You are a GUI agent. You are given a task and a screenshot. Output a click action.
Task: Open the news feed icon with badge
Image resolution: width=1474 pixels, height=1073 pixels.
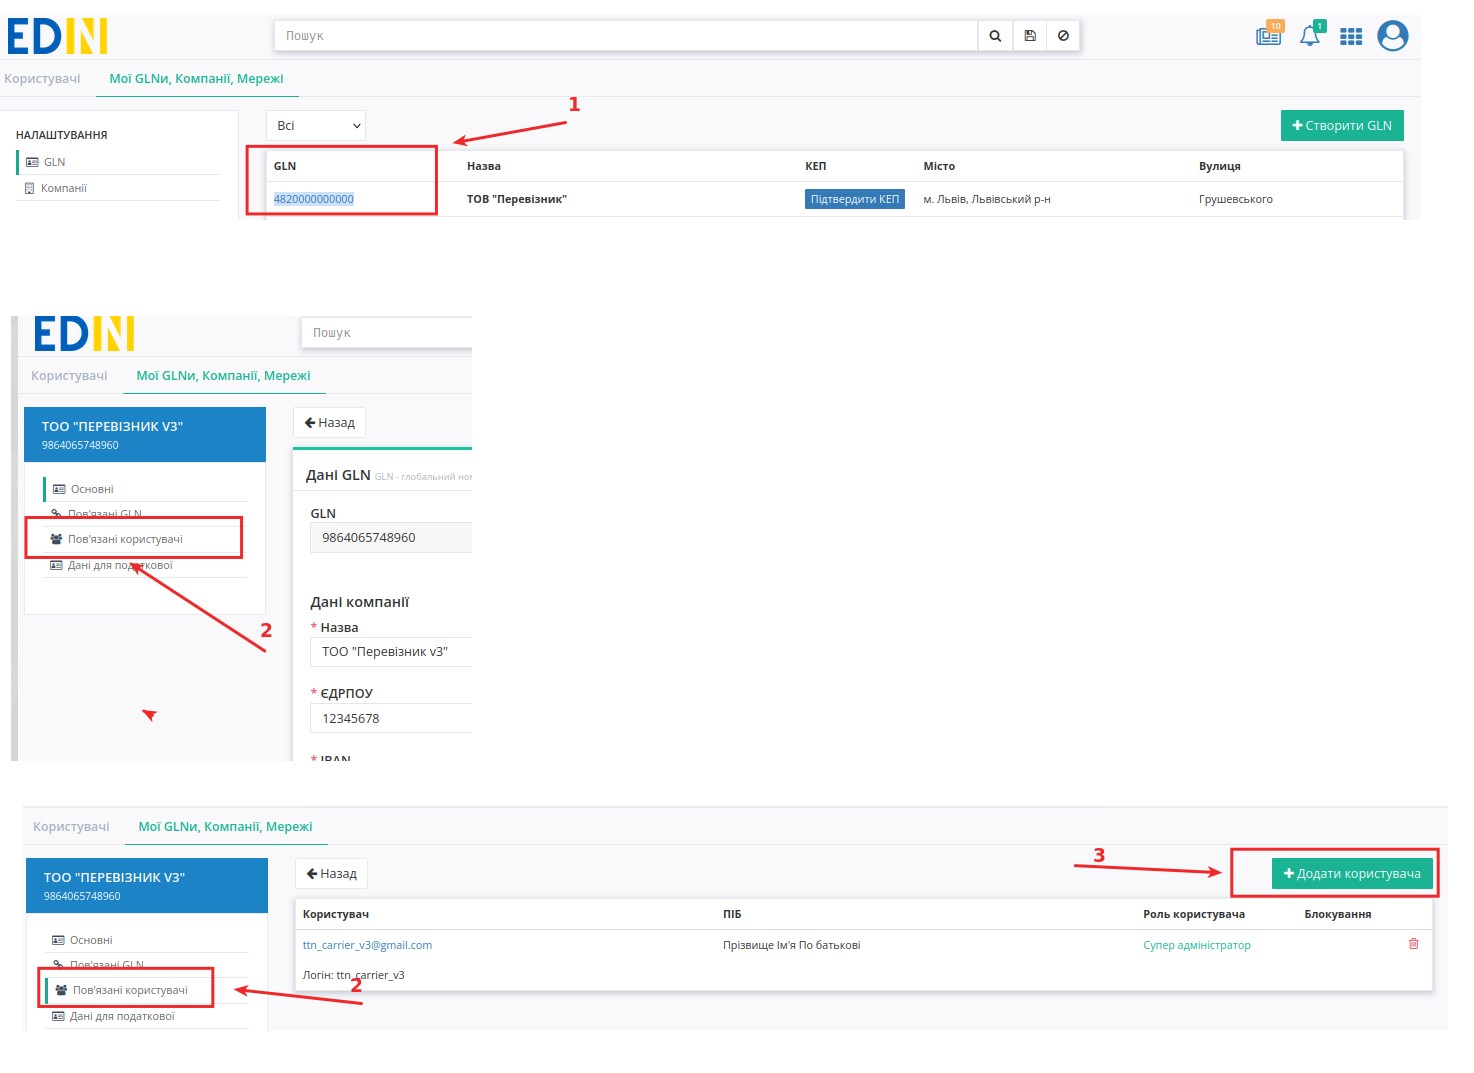[x=1268, y=36]
